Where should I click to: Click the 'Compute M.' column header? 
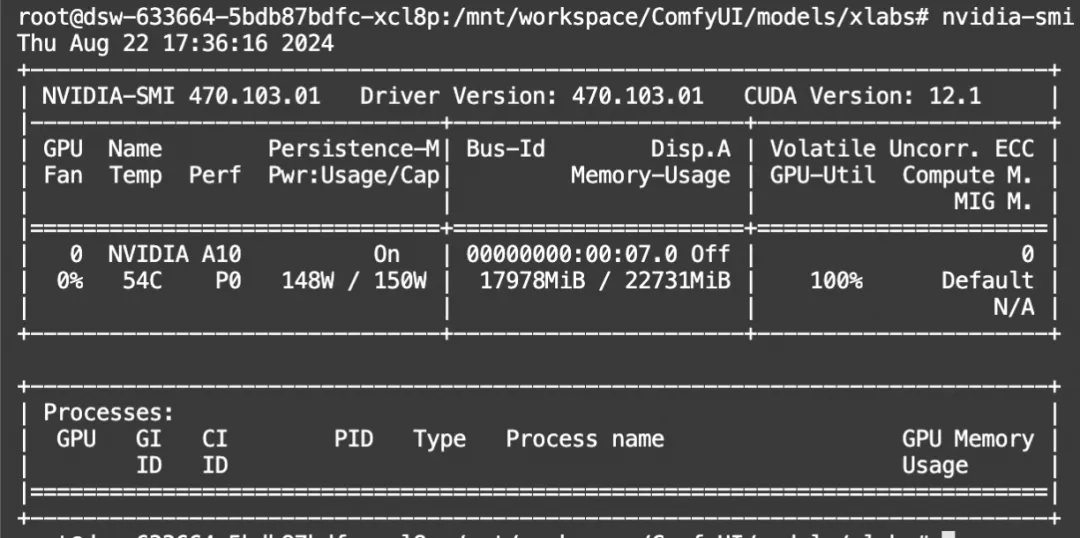(x=968, y=175)
